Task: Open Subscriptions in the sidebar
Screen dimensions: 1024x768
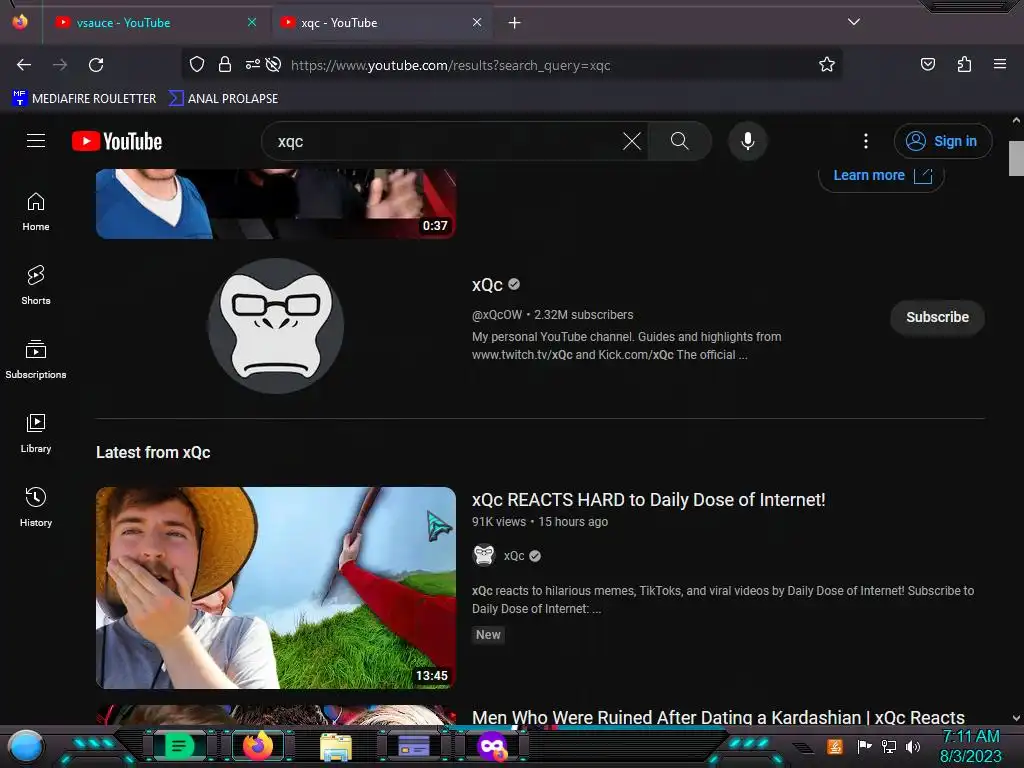Action: click(36, 359)
